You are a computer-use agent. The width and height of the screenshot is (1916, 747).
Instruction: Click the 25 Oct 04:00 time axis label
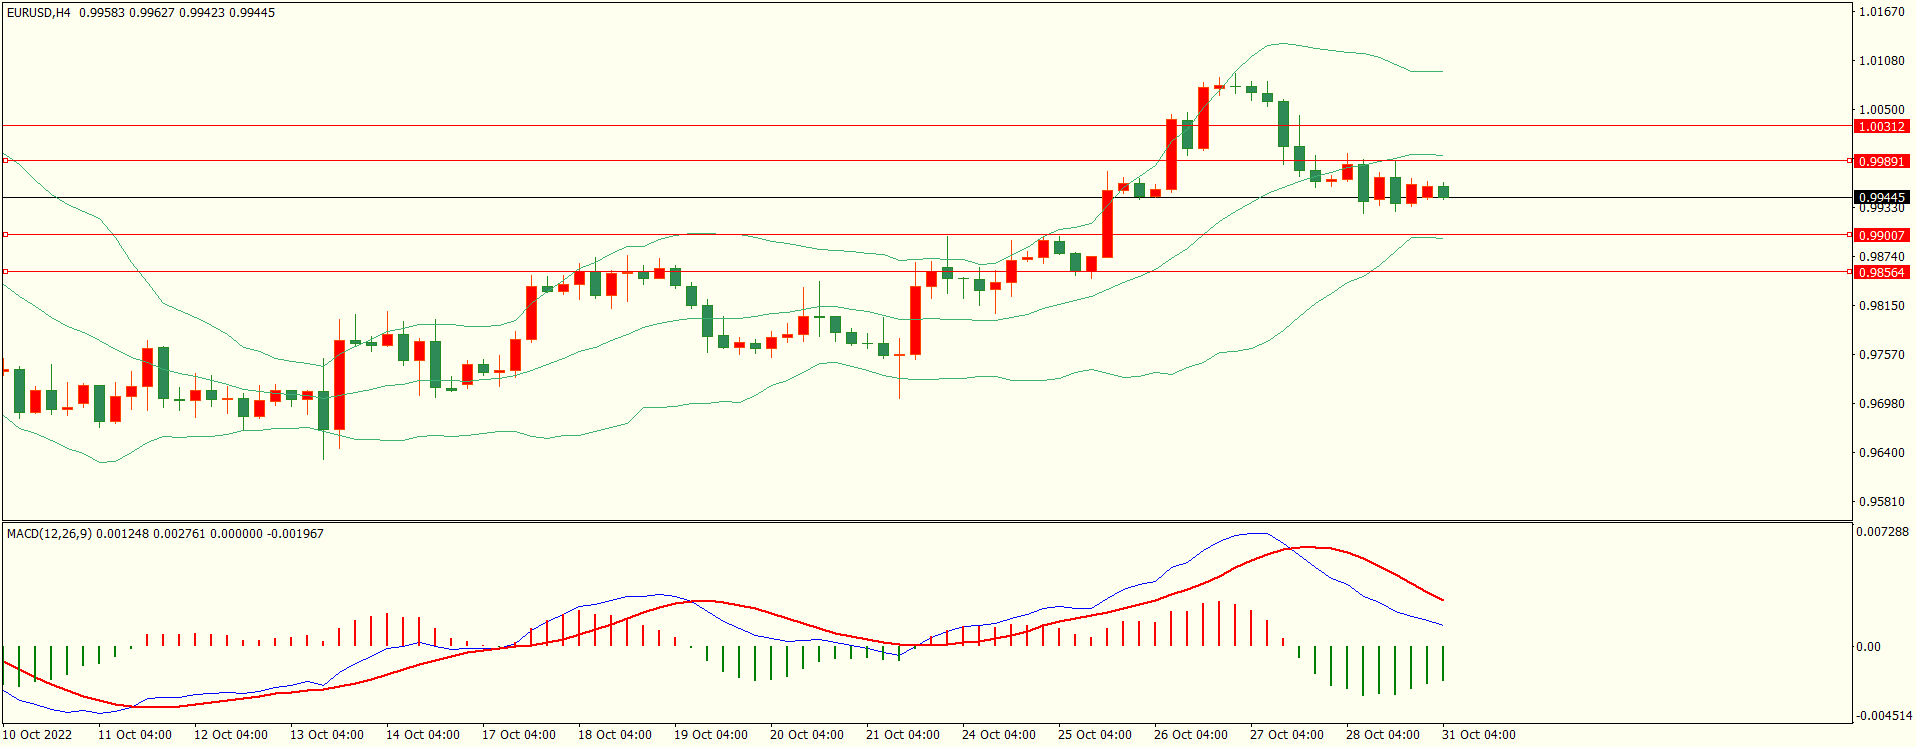click(1095, 735)
